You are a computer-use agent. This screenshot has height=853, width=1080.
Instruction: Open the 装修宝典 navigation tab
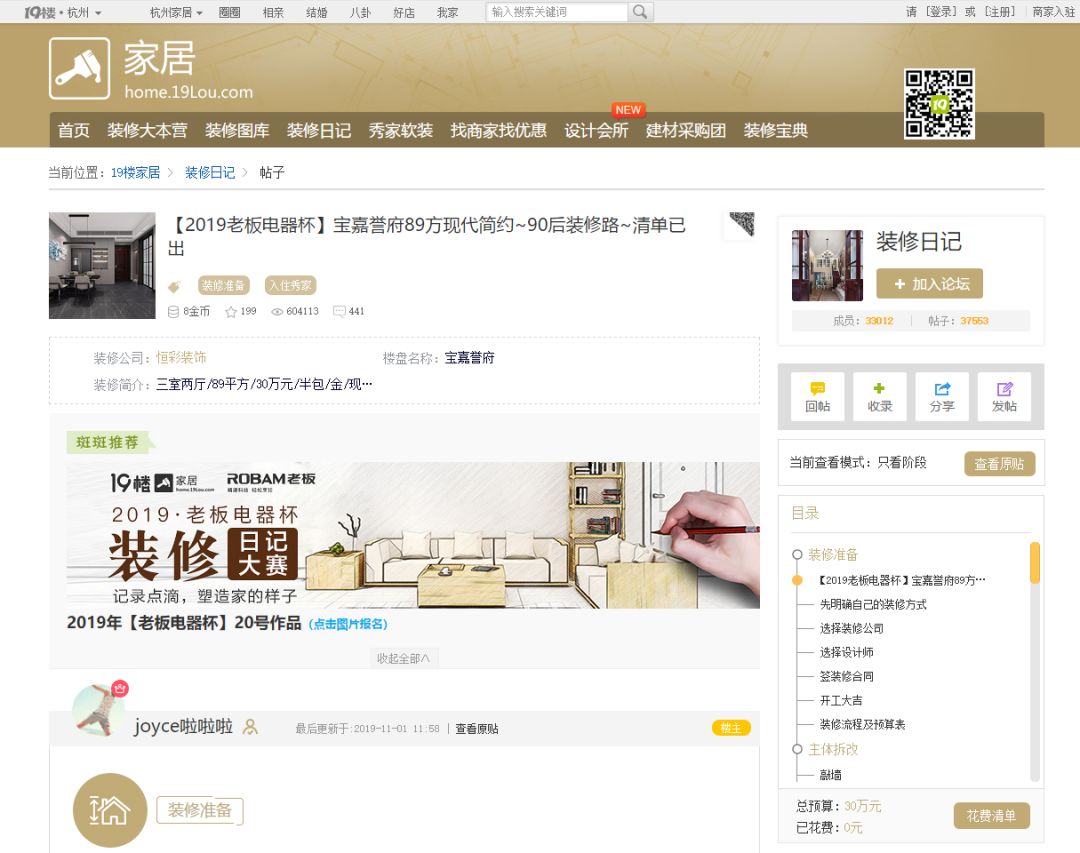[776, 130]
